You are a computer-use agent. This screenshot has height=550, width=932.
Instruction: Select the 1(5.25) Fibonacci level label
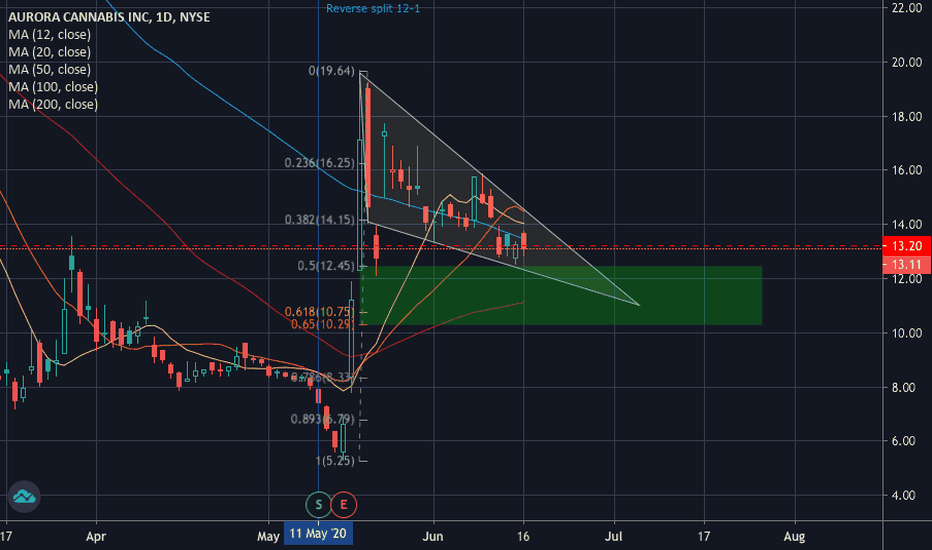[x=335, y=461]
